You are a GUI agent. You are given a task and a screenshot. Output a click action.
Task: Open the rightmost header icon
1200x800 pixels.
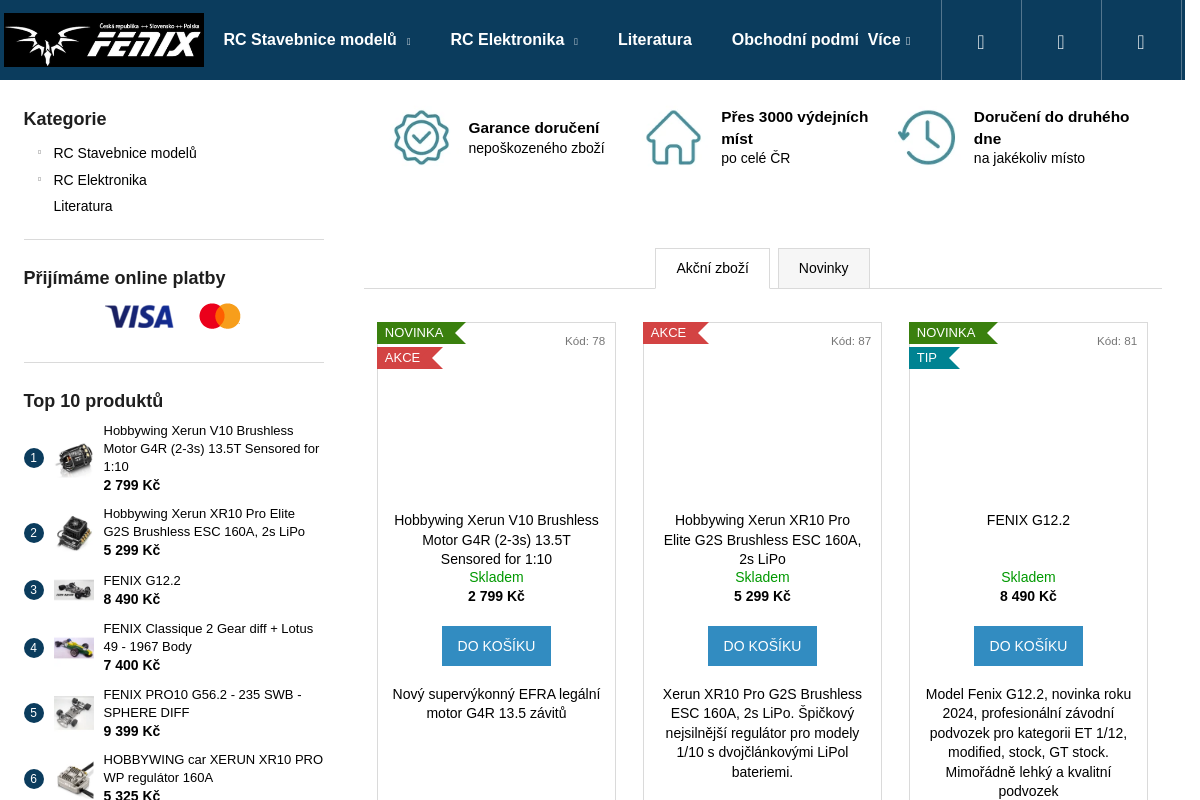click(1141, 41)
